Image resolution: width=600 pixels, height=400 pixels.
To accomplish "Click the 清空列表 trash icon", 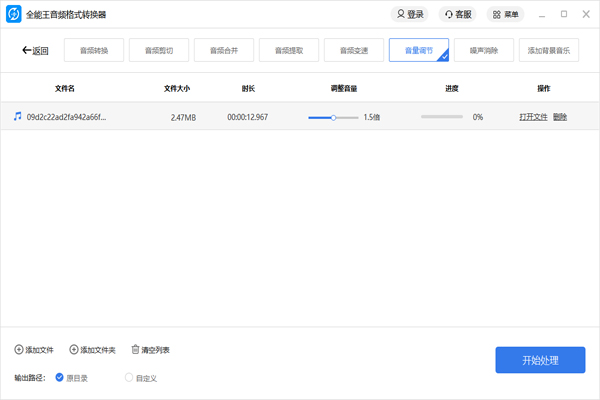I will (135, 350).
